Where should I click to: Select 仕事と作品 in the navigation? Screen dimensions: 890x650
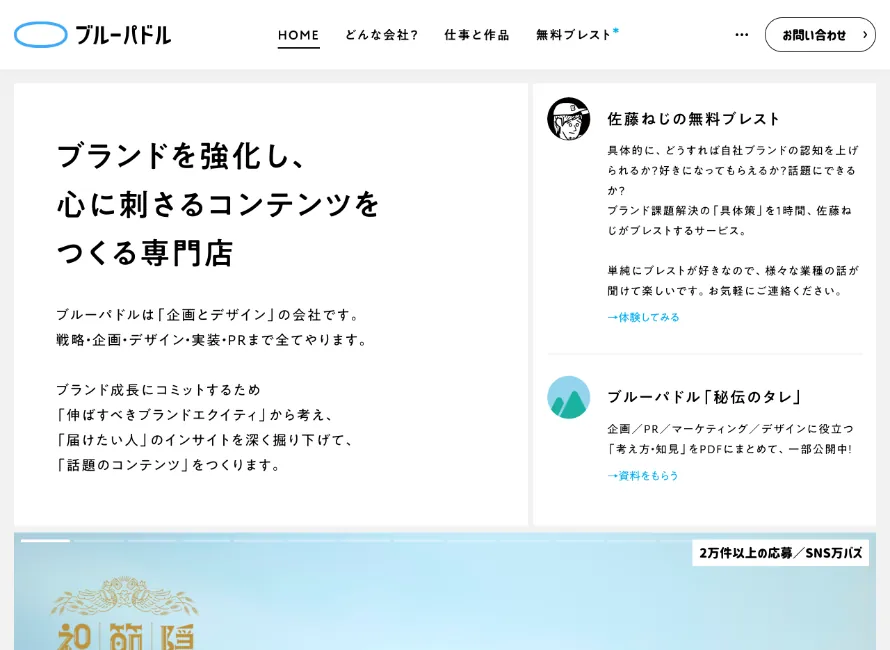tap(476, 35)
